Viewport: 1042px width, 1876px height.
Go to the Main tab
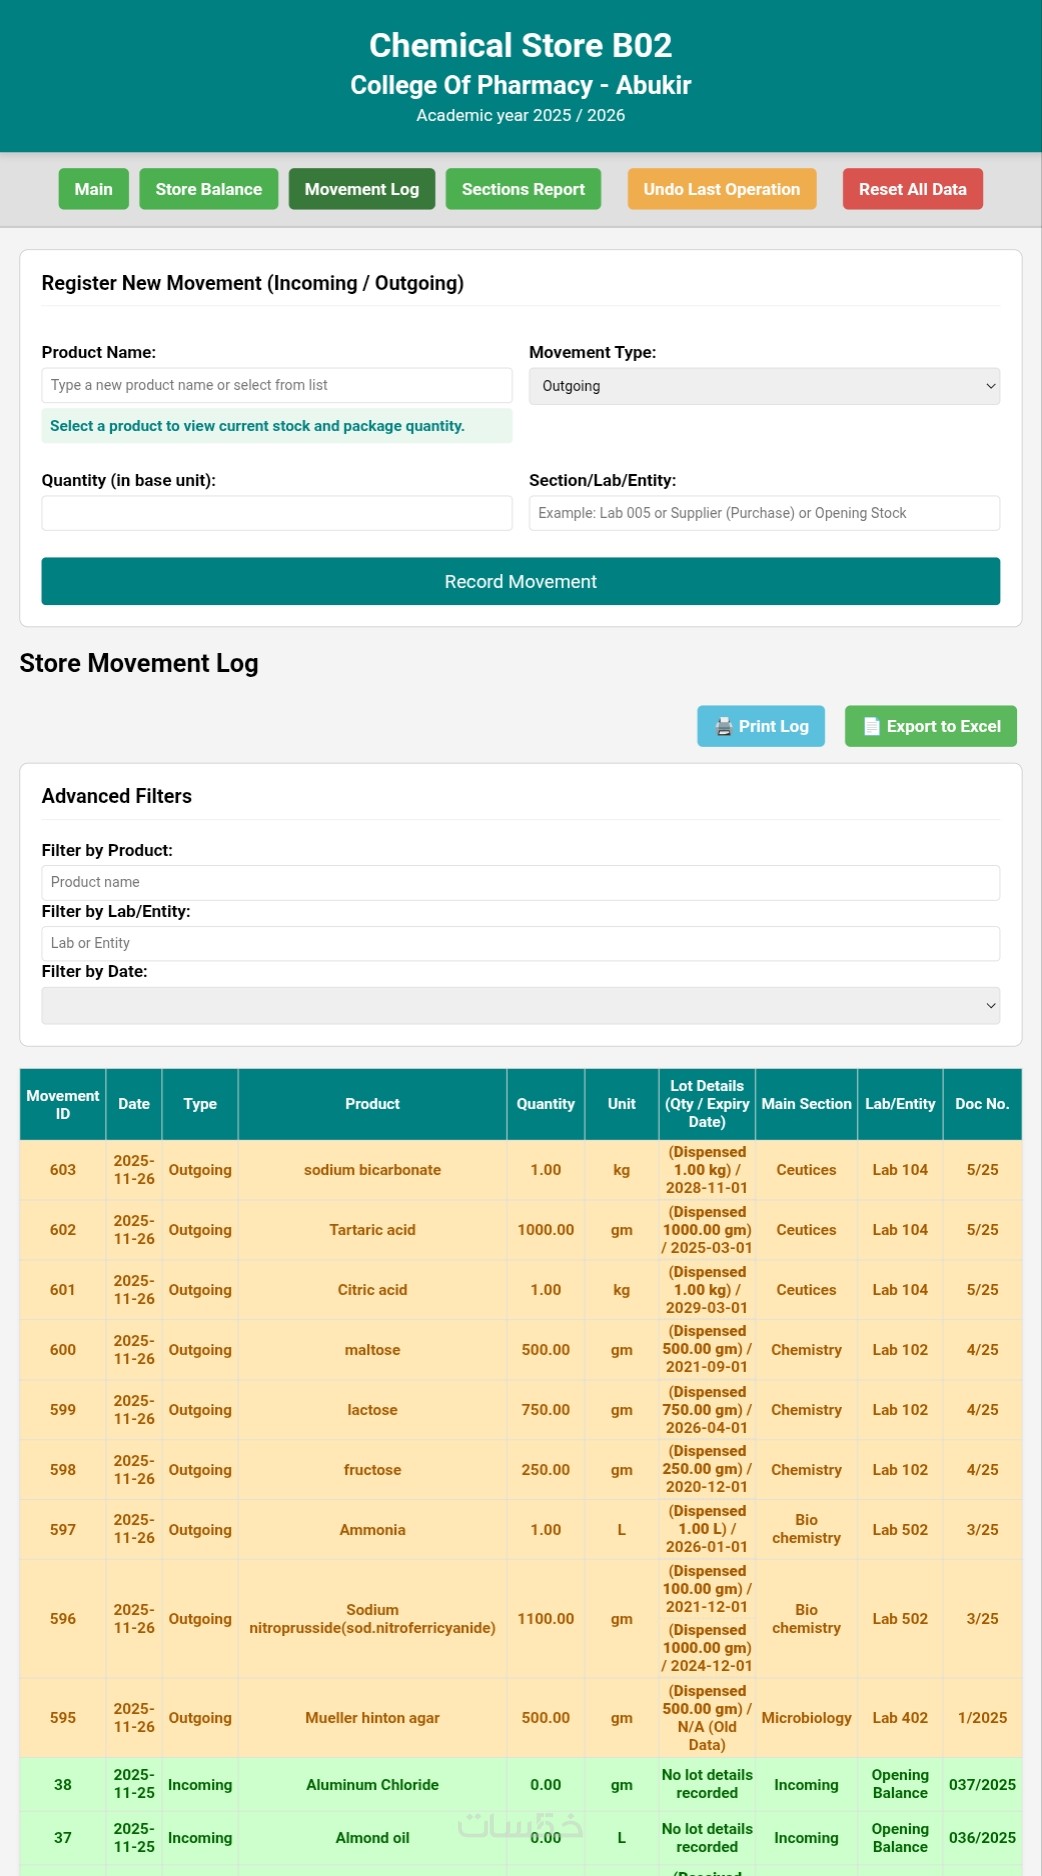pyautogui.click(x=94, y=190)
